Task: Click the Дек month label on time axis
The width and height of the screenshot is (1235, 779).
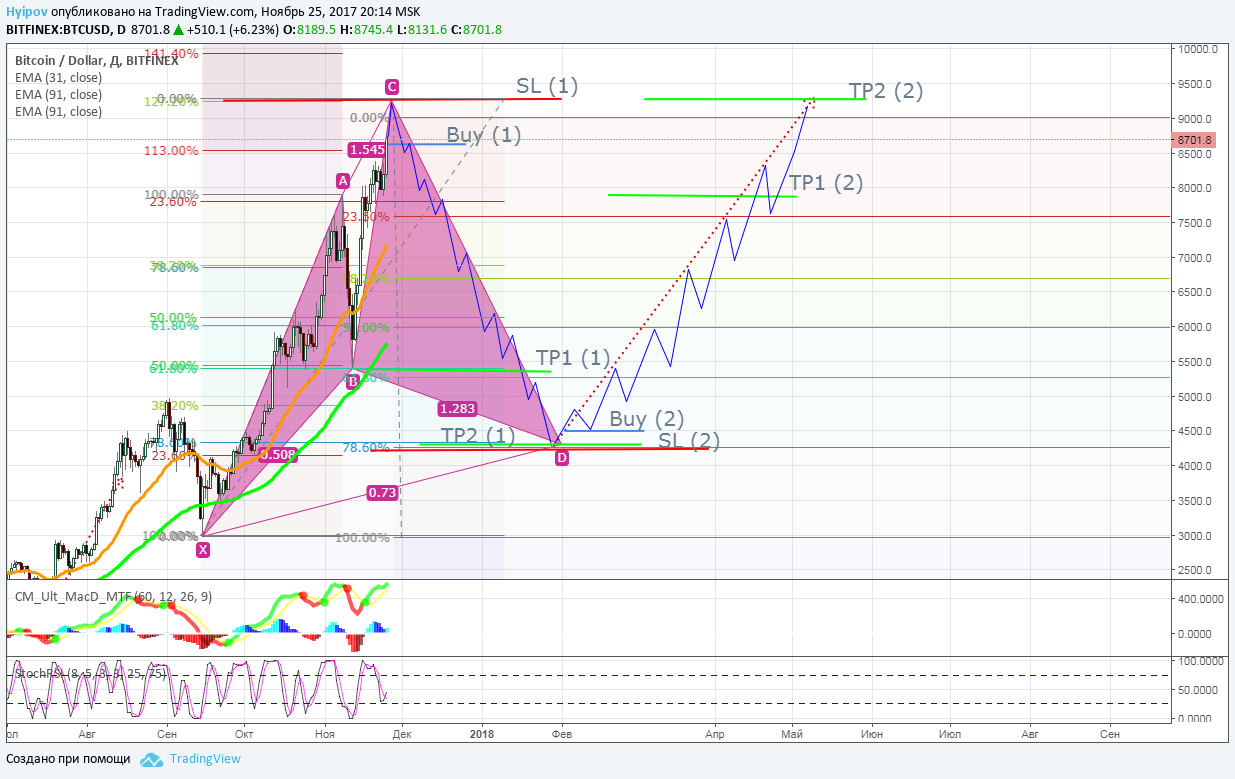Action: [x=401, y=735]
